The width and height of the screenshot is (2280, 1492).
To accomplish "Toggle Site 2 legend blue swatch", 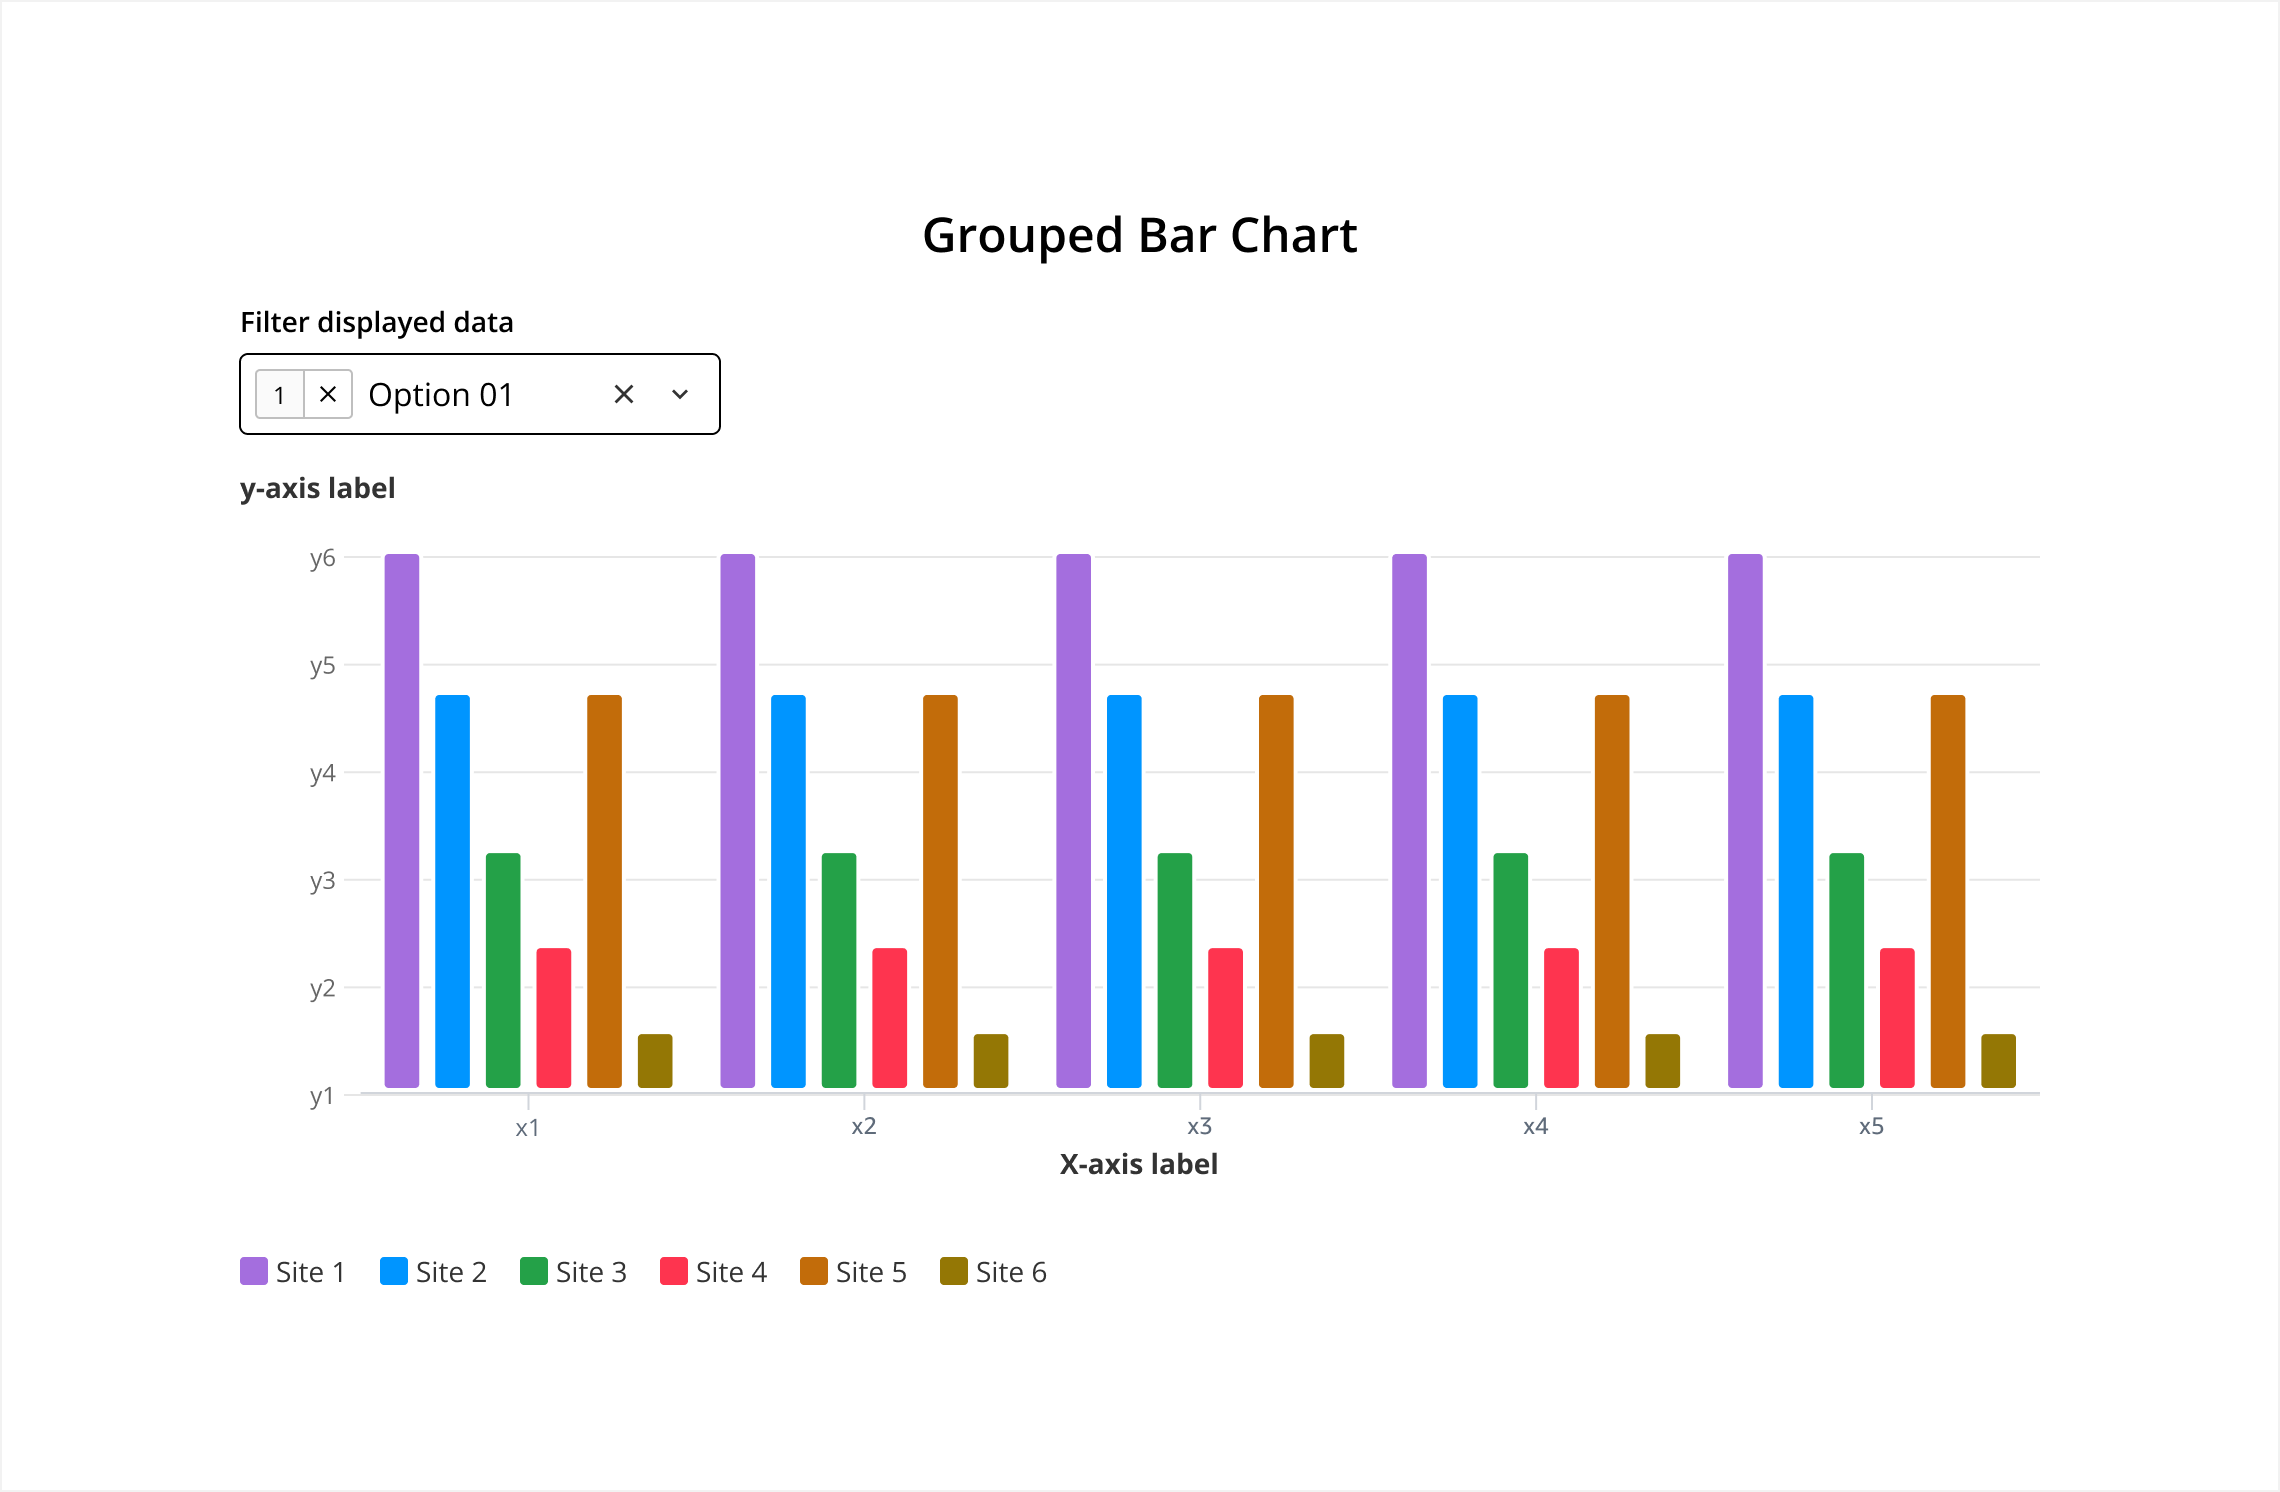I will pyautogui.click(x=394, y=1271).
